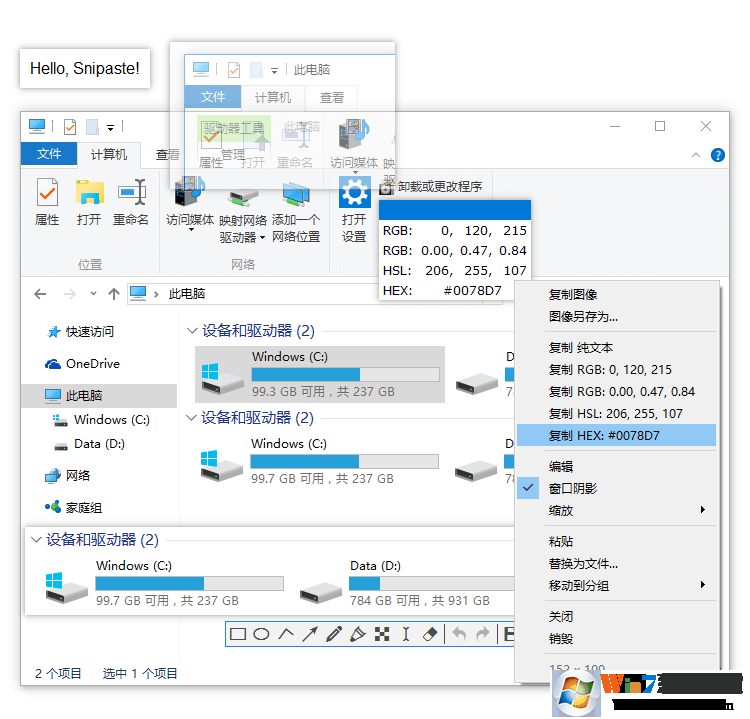Activate the marker highlighter tool
This screenshot has height=719, width=750.
(x=358, y=634)
